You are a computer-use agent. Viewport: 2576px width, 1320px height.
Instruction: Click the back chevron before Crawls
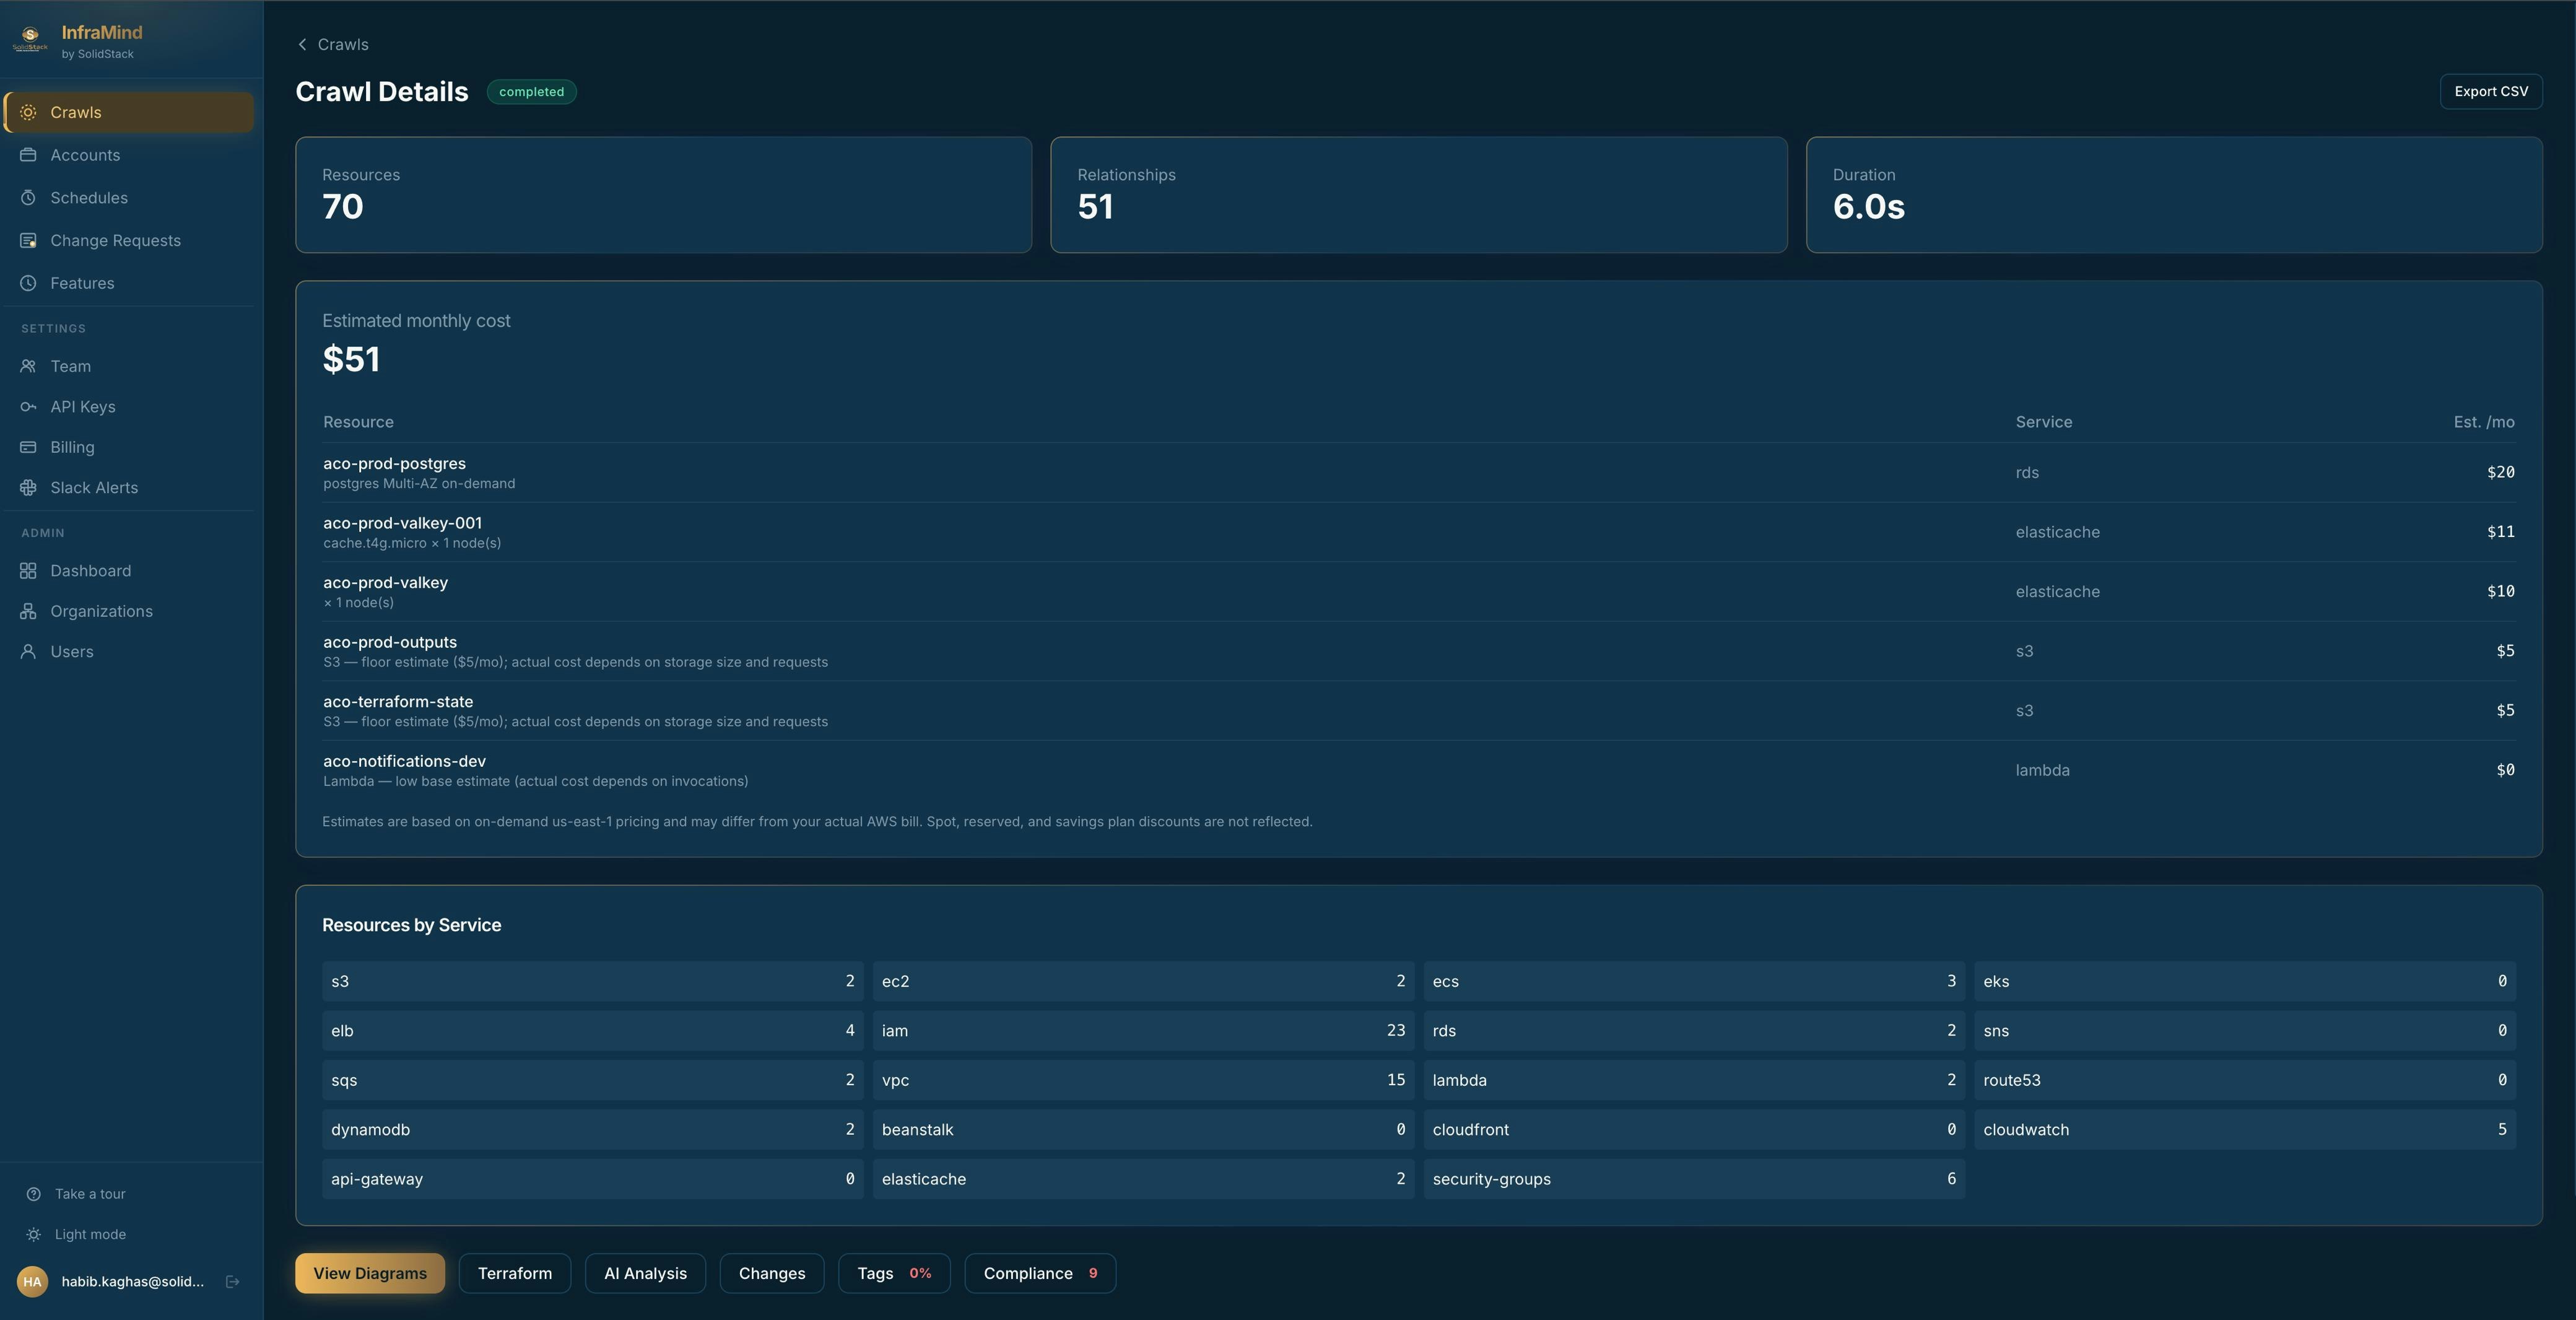pos(302,45)
